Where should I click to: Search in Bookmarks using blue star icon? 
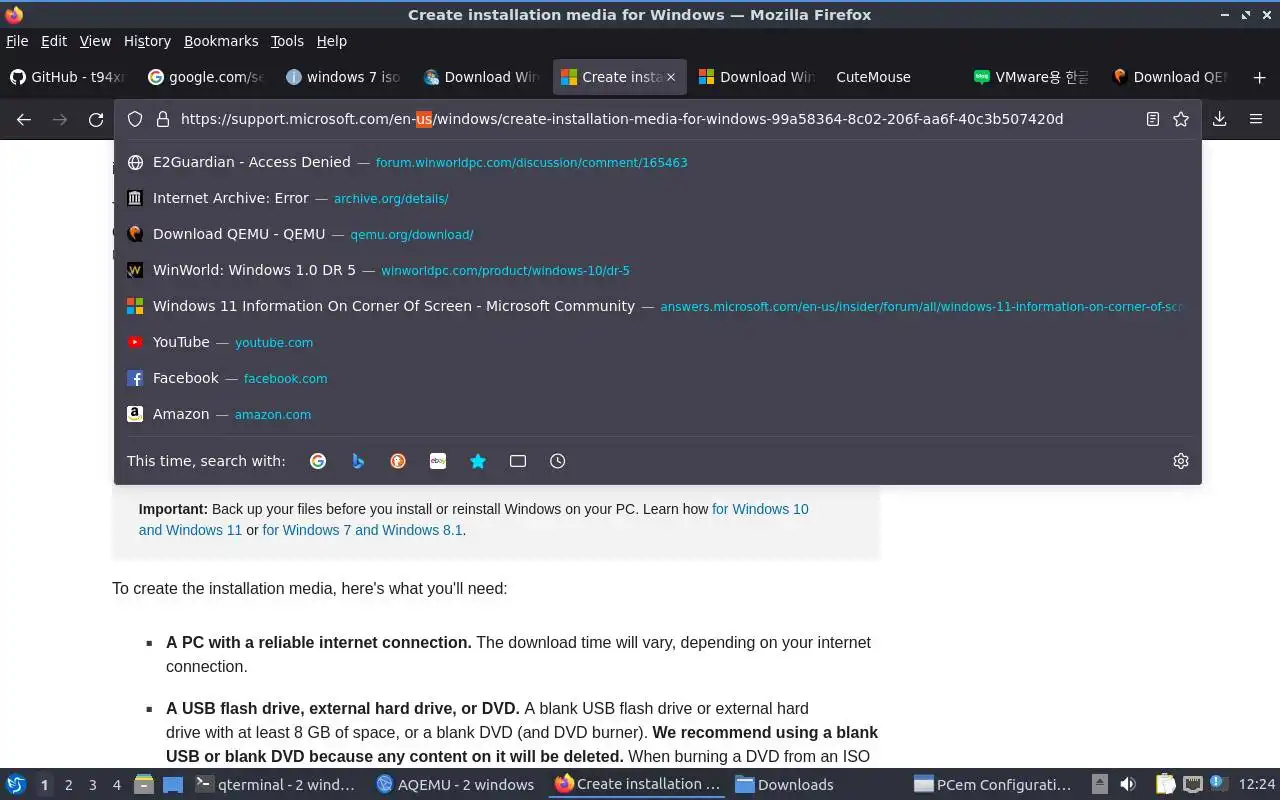coord(478,461)
